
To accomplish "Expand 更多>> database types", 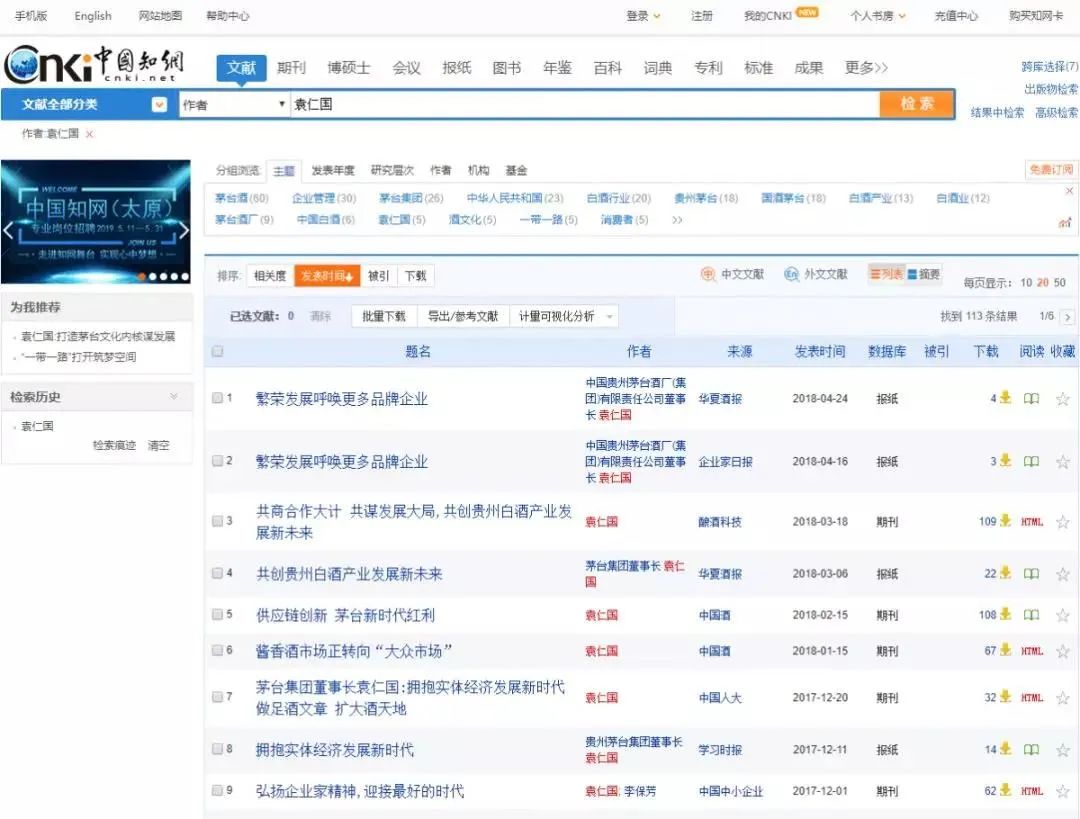I will pyautogui.click(x=866, y=68).
